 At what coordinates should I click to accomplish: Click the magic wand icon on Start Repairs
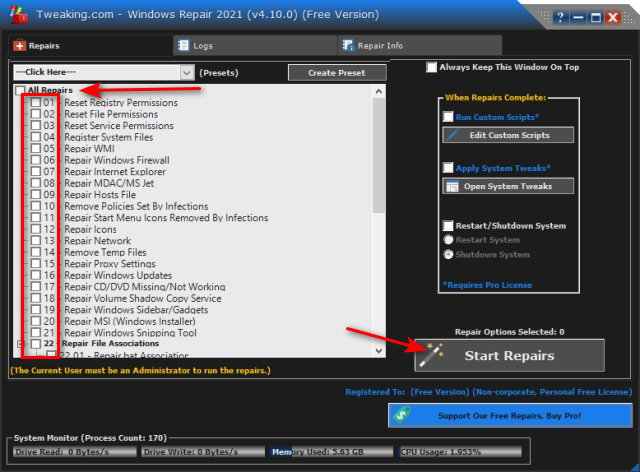(433, 355)
